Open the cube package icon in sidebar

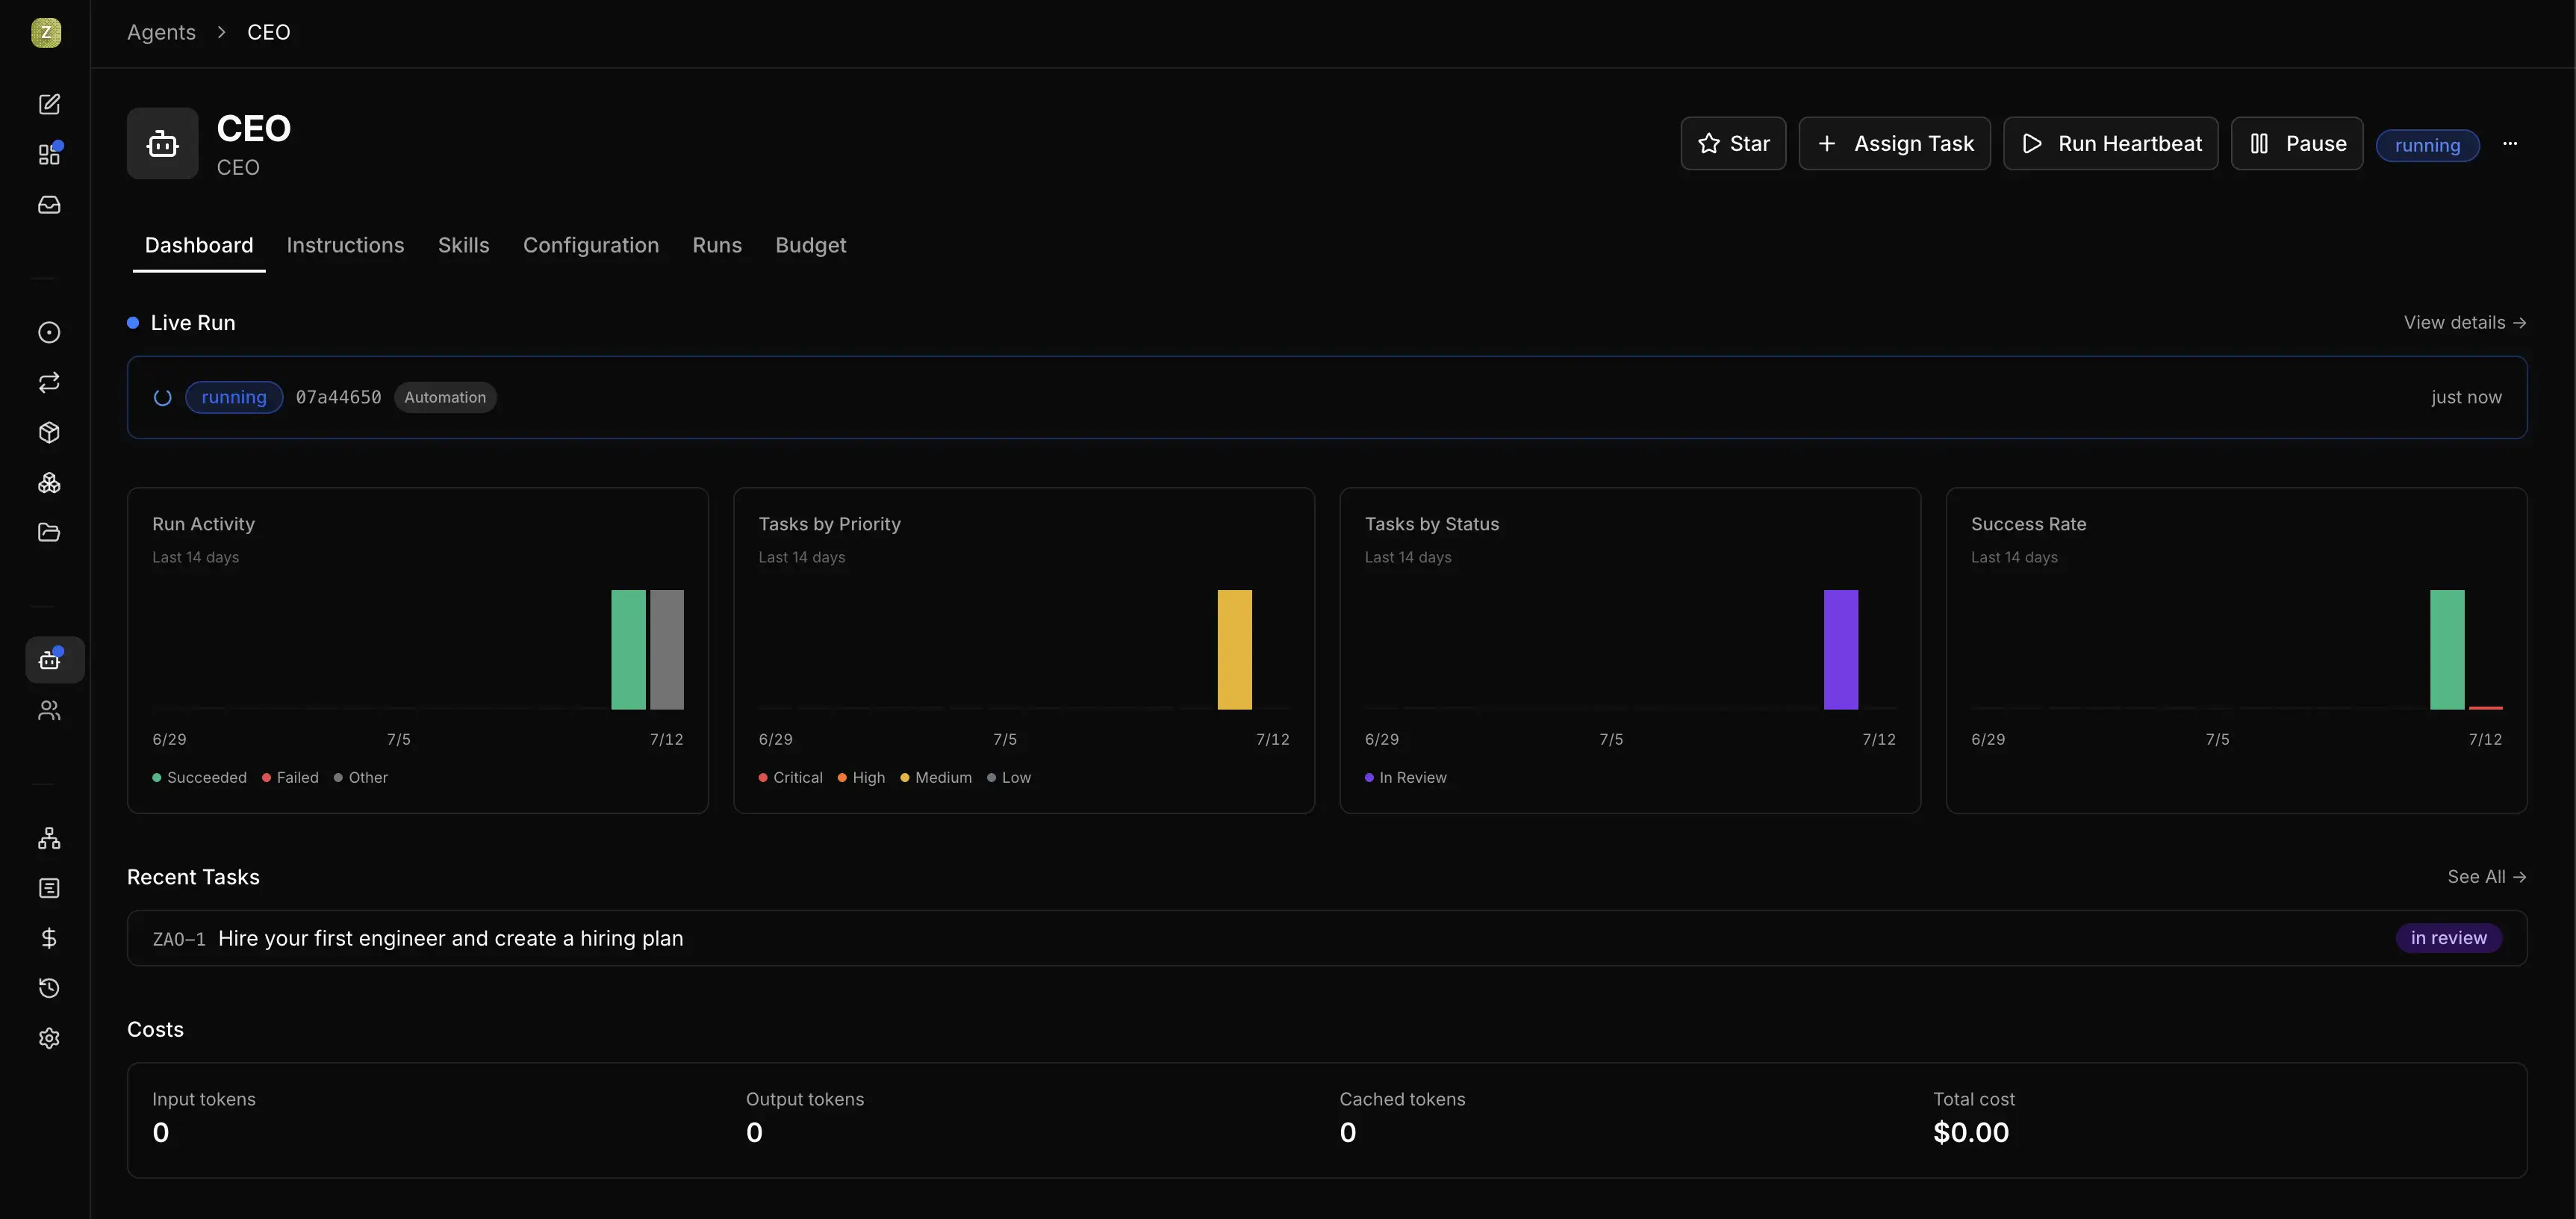click(x=49, y=432)
